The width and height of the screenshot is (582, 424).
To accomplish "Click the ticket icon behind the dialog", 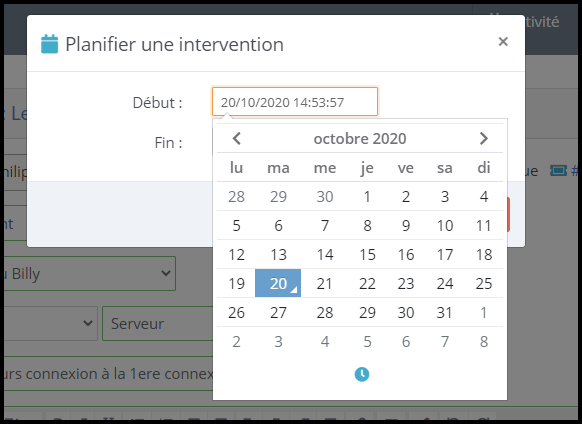I will [558, 170].
